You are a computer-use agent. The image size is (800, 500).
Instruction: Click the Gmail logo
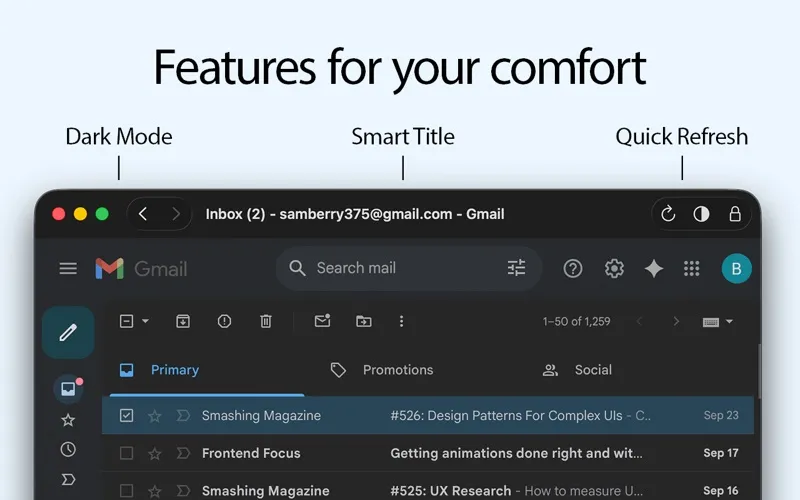pyautogui.click(x=141, y=268)
